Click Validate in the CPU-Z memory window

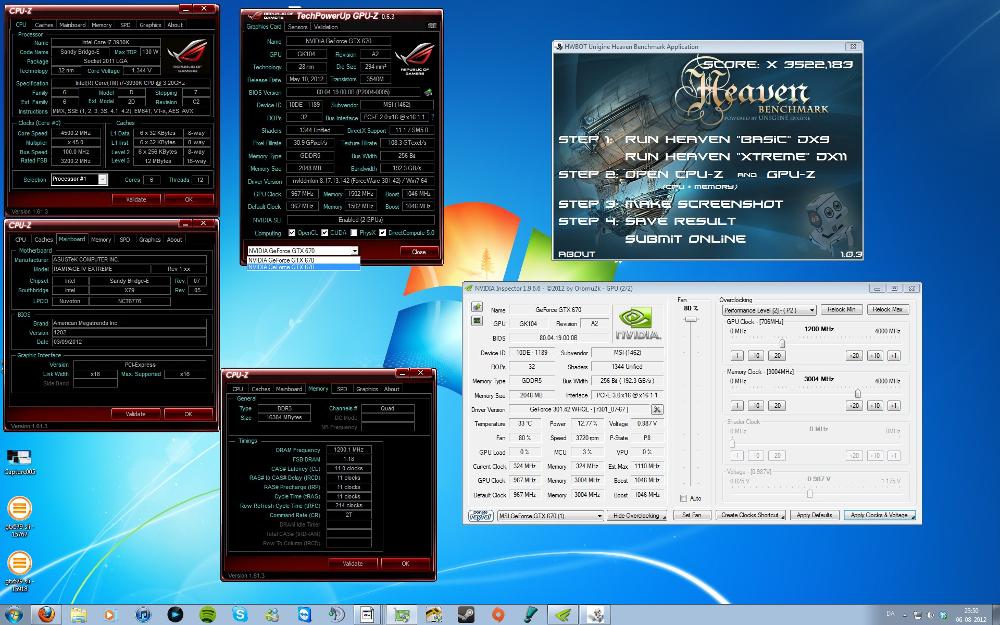click(x=353, y=564)
